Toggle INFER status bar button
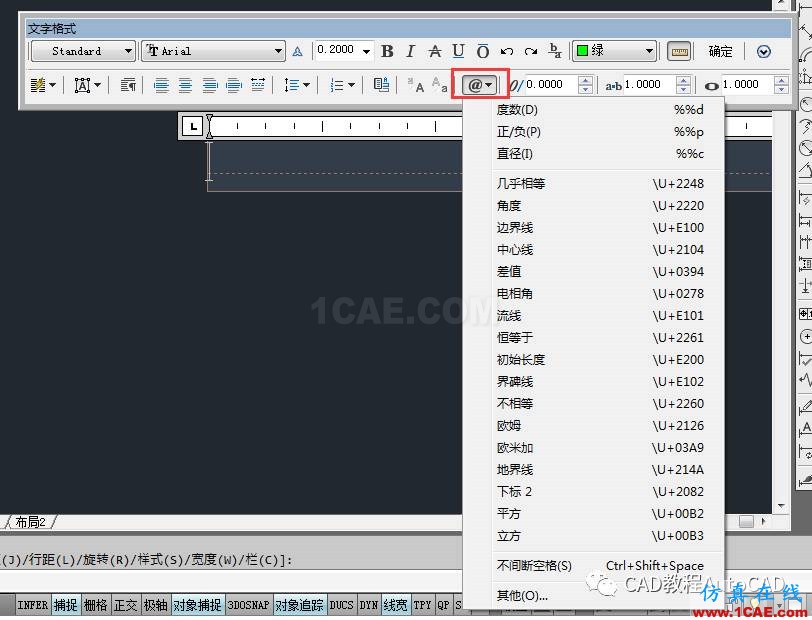The width and height of the screenshot is (812, 620). point(33,604)
